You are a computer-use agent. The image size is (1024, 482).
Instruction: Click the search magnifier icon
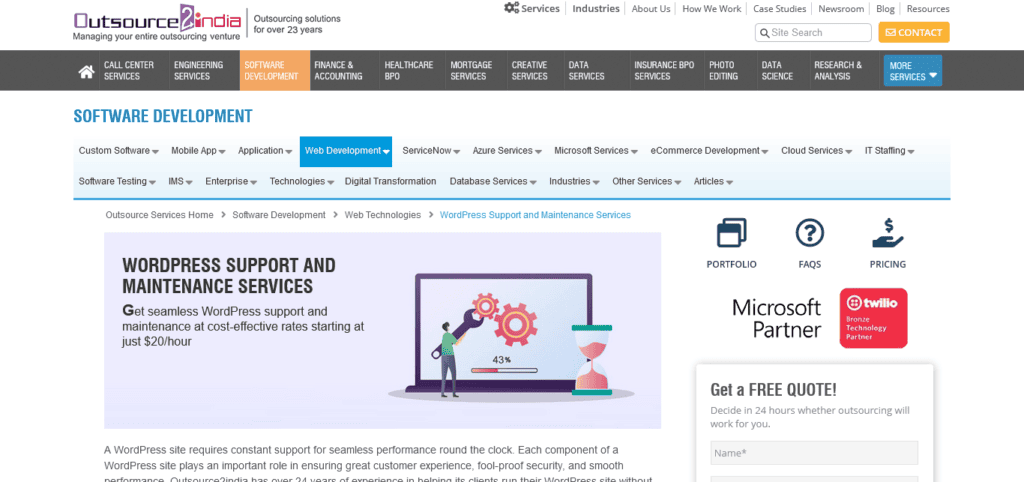[764, 33]
